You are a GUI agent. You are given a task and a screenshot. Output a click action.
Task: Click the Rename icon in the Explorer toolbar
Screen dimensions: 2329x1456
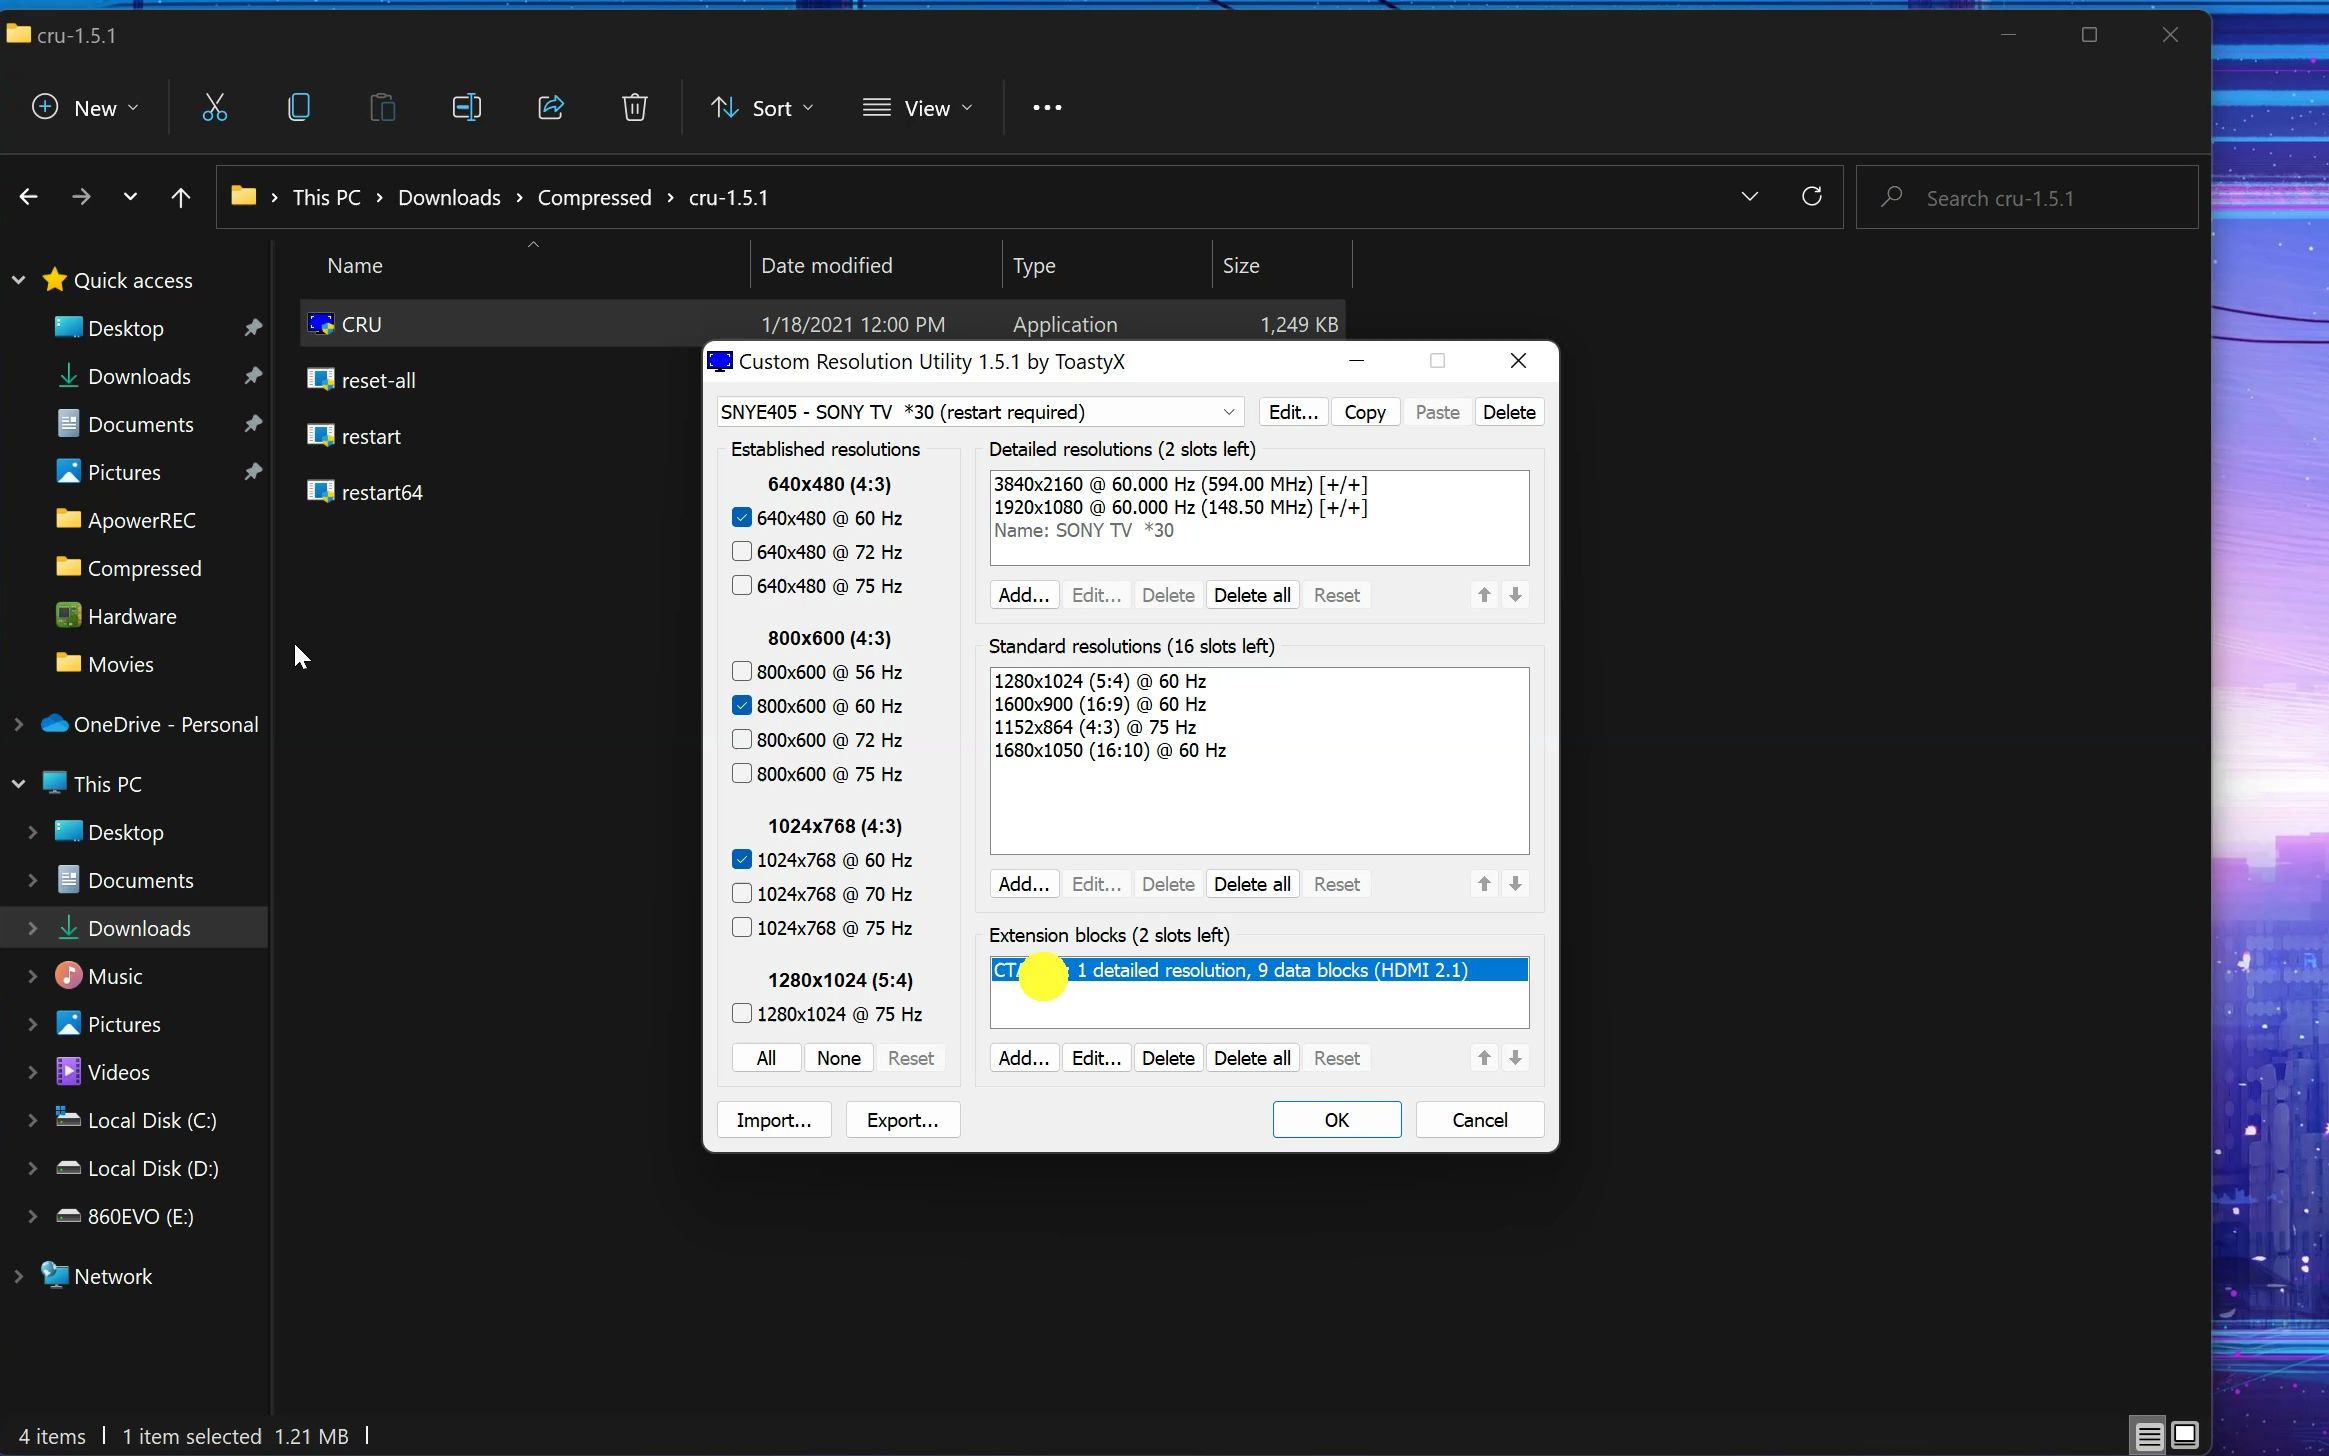[x=466, y=107]
